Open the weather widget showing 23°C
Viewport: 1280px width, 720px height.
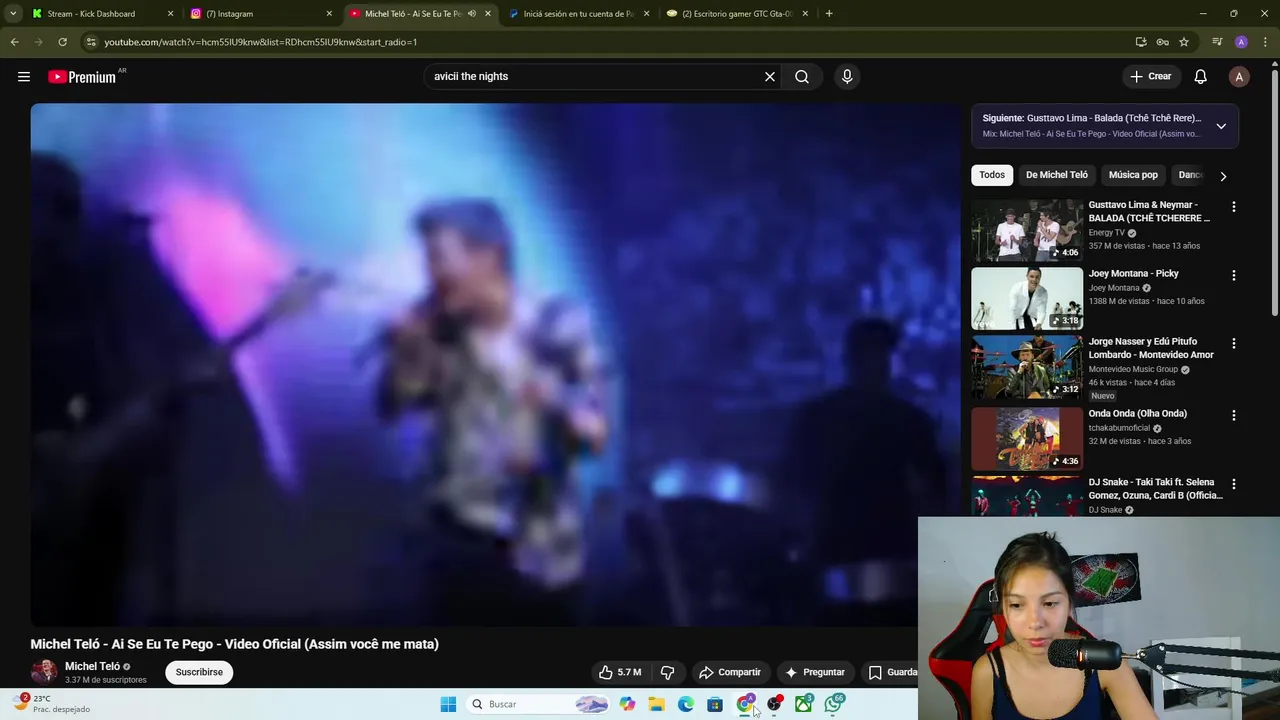tap(50, 704)
